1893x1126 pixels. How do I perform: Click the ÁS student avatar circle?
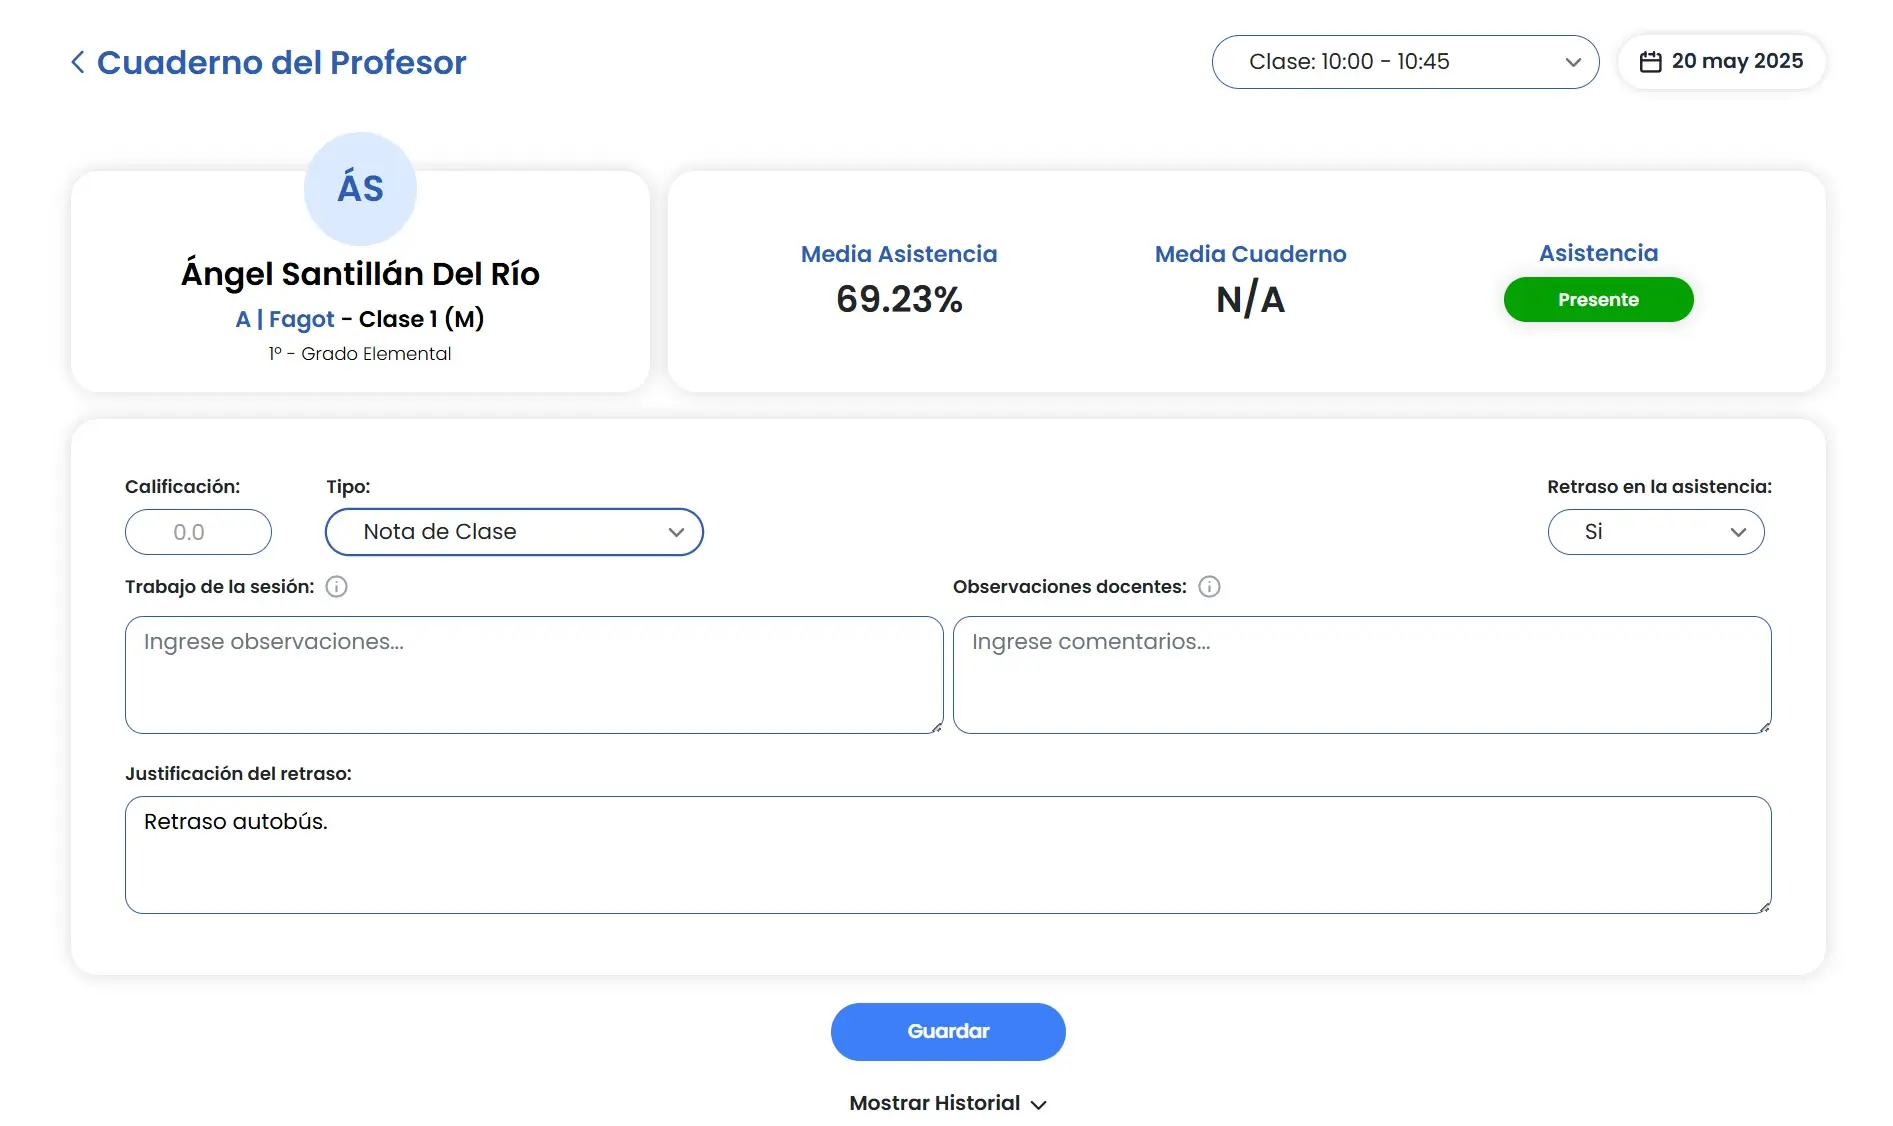(360, 188)
